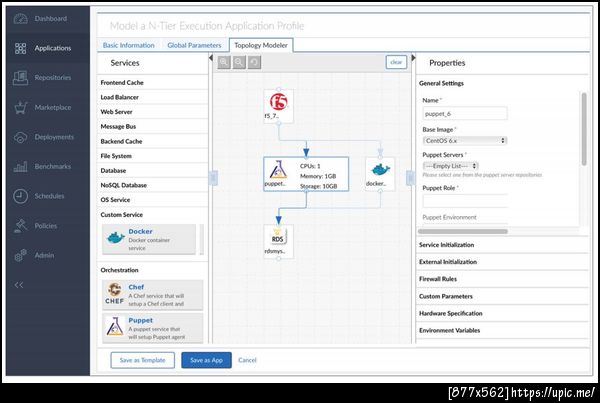Expand the Frontend Cache service category
Image resolution: width=600 pixels, height=403 pixels.
[x=153, y=82]
